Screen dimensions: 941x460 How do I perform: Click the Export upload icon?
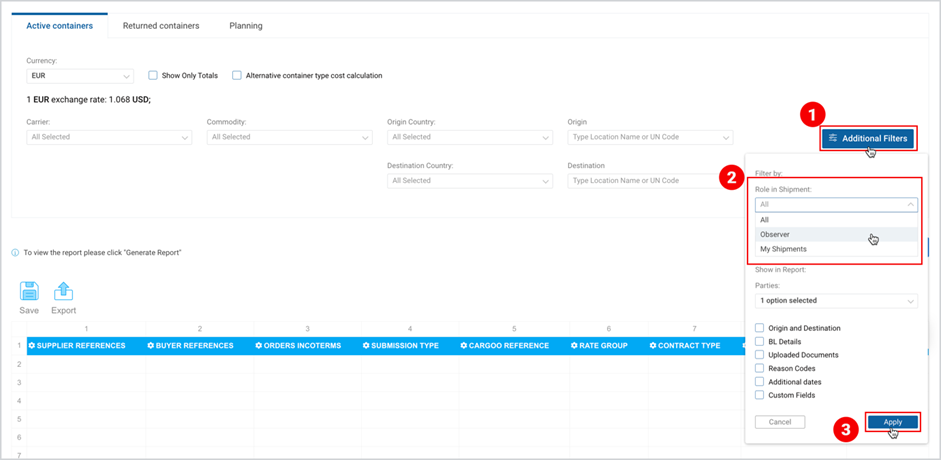click(x=64, y=291)
